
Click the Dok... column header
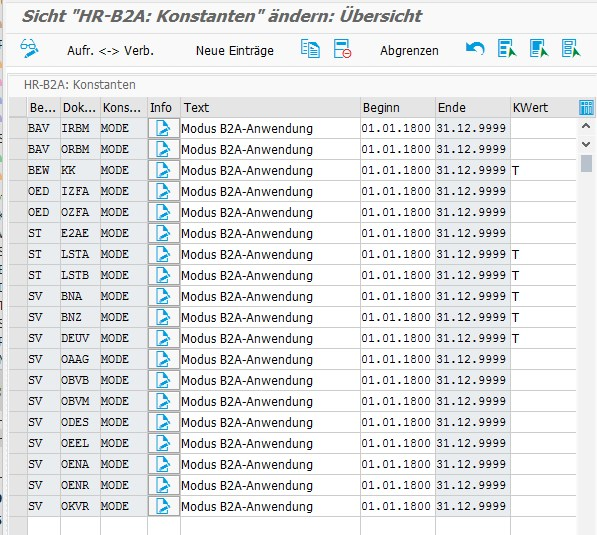[x=80, y=107]
